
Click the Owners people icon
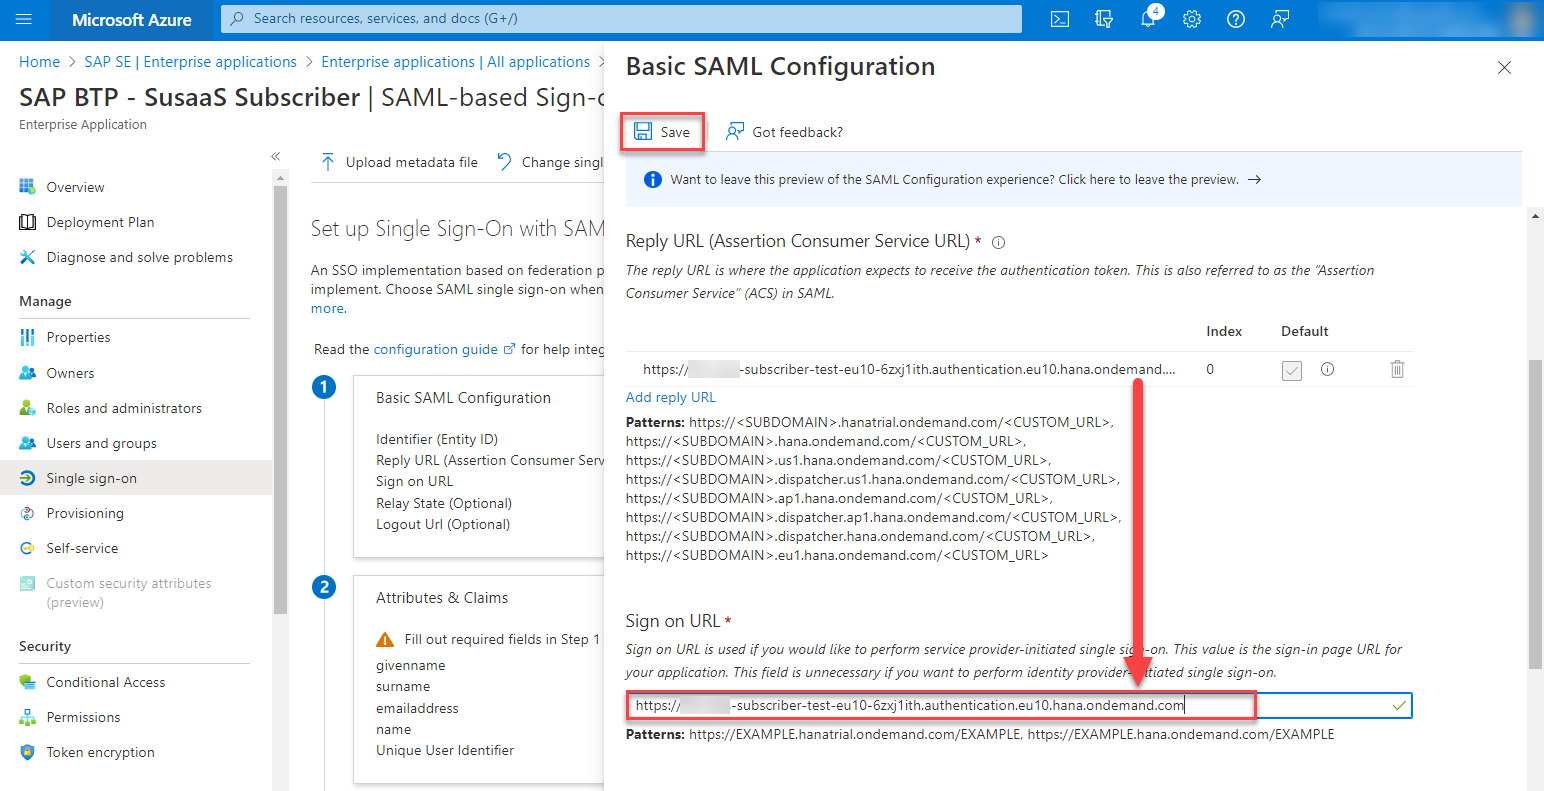[28, 373]
